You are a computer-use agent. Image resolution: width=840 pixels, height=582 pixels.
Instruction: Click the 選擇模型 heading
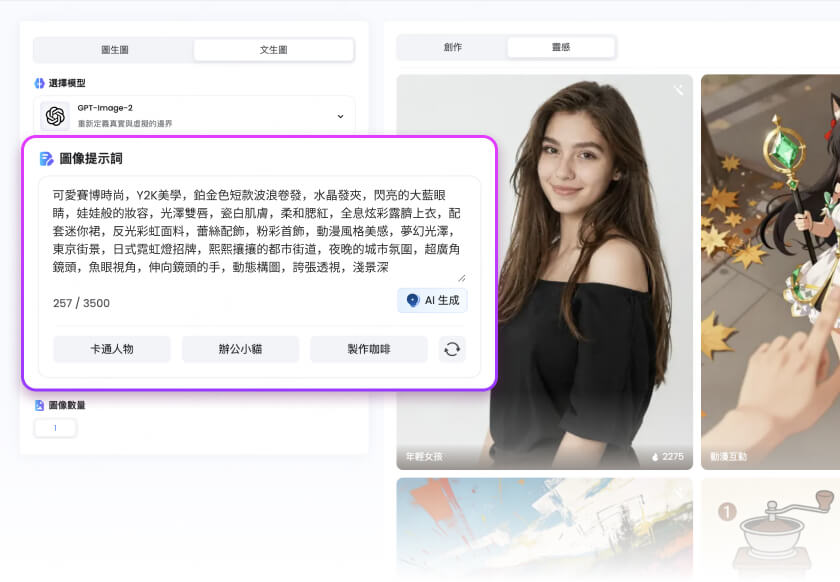click(67, 83)
